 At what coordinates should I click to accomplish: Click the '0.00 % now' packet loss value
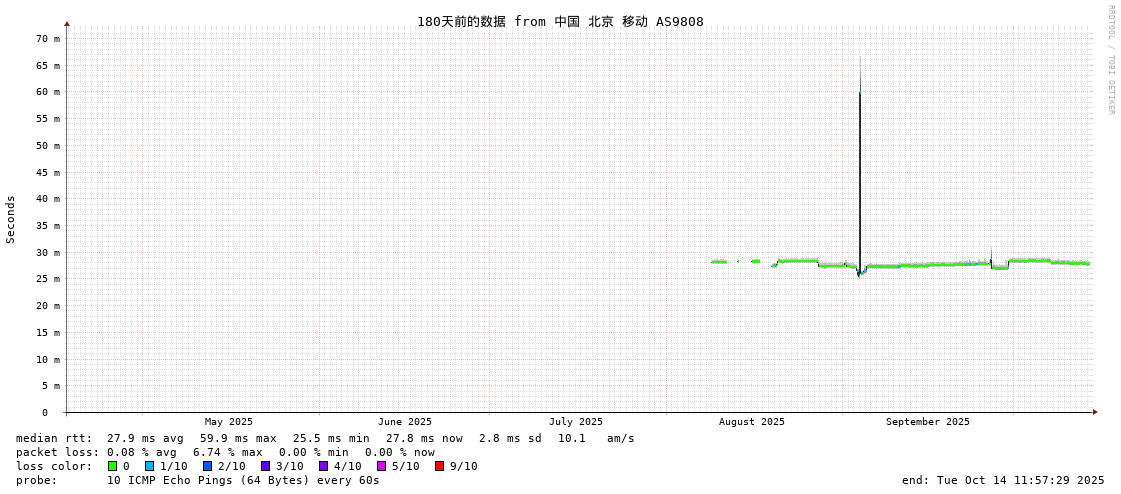click(400, 453)
